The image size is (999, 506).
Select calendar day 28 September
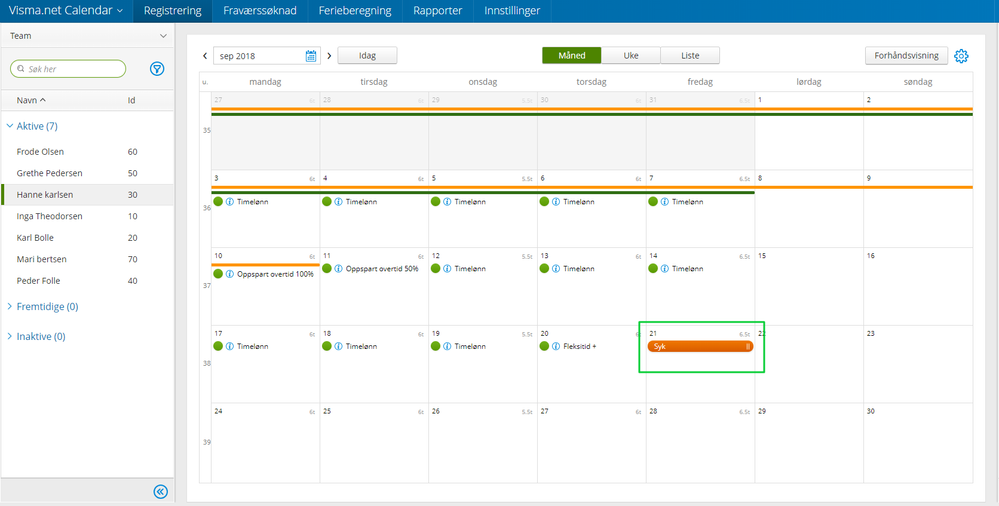(x=700, y=443)
